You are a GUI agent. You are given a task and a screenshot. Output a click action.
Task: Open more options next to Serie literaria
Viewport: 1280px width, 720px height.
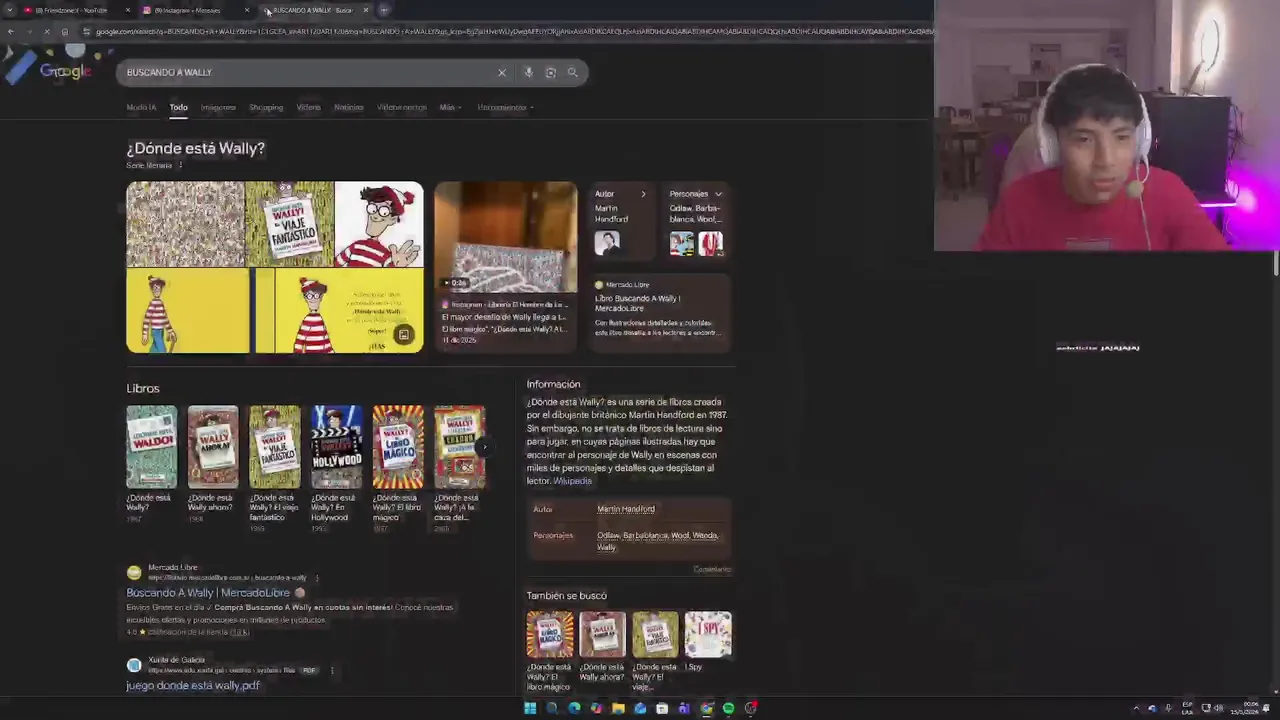pyautogui.click(x=180, y=165)
